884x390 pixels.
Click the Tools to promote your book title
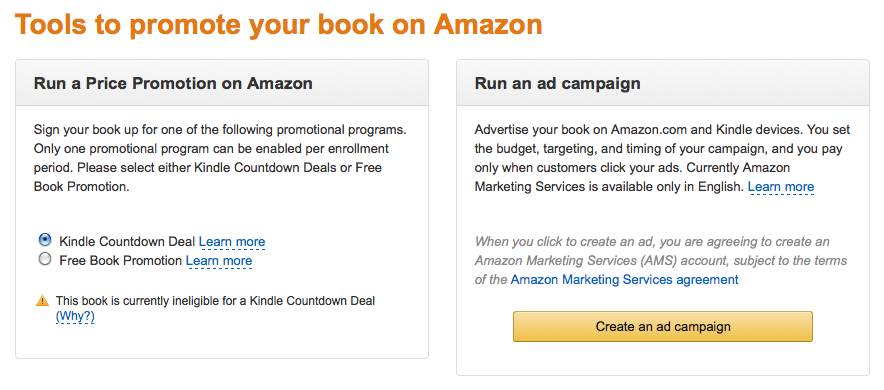pos(279,25)
